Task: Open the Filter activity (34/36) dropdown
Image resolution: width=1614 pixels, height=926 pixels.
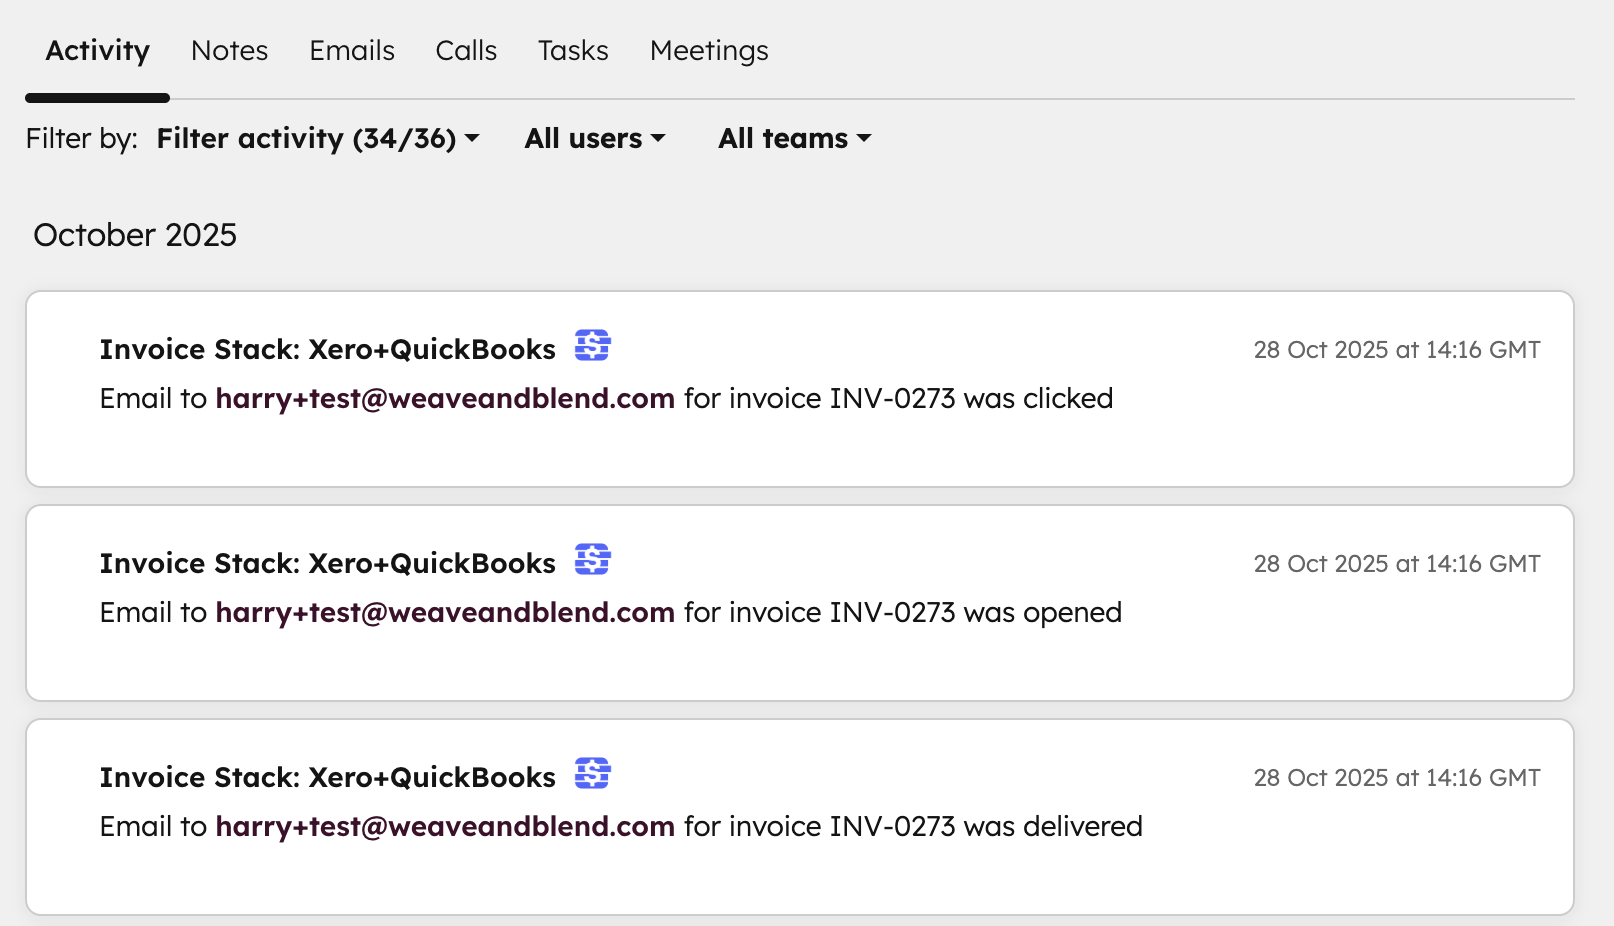Action: (x=317, y=138)
